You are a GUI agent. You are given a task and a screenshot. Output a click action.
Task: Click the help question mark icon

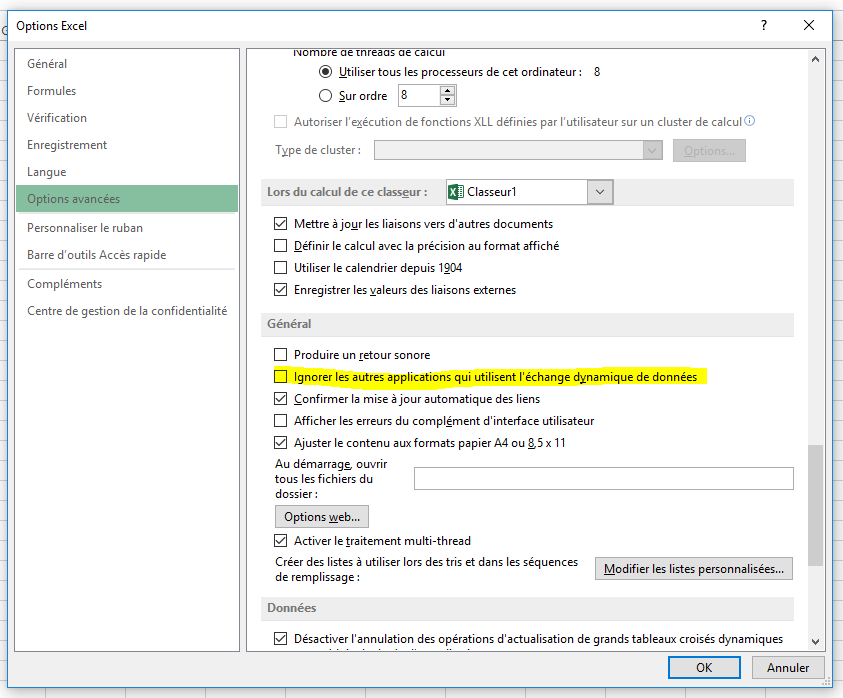tap(763, 25)
